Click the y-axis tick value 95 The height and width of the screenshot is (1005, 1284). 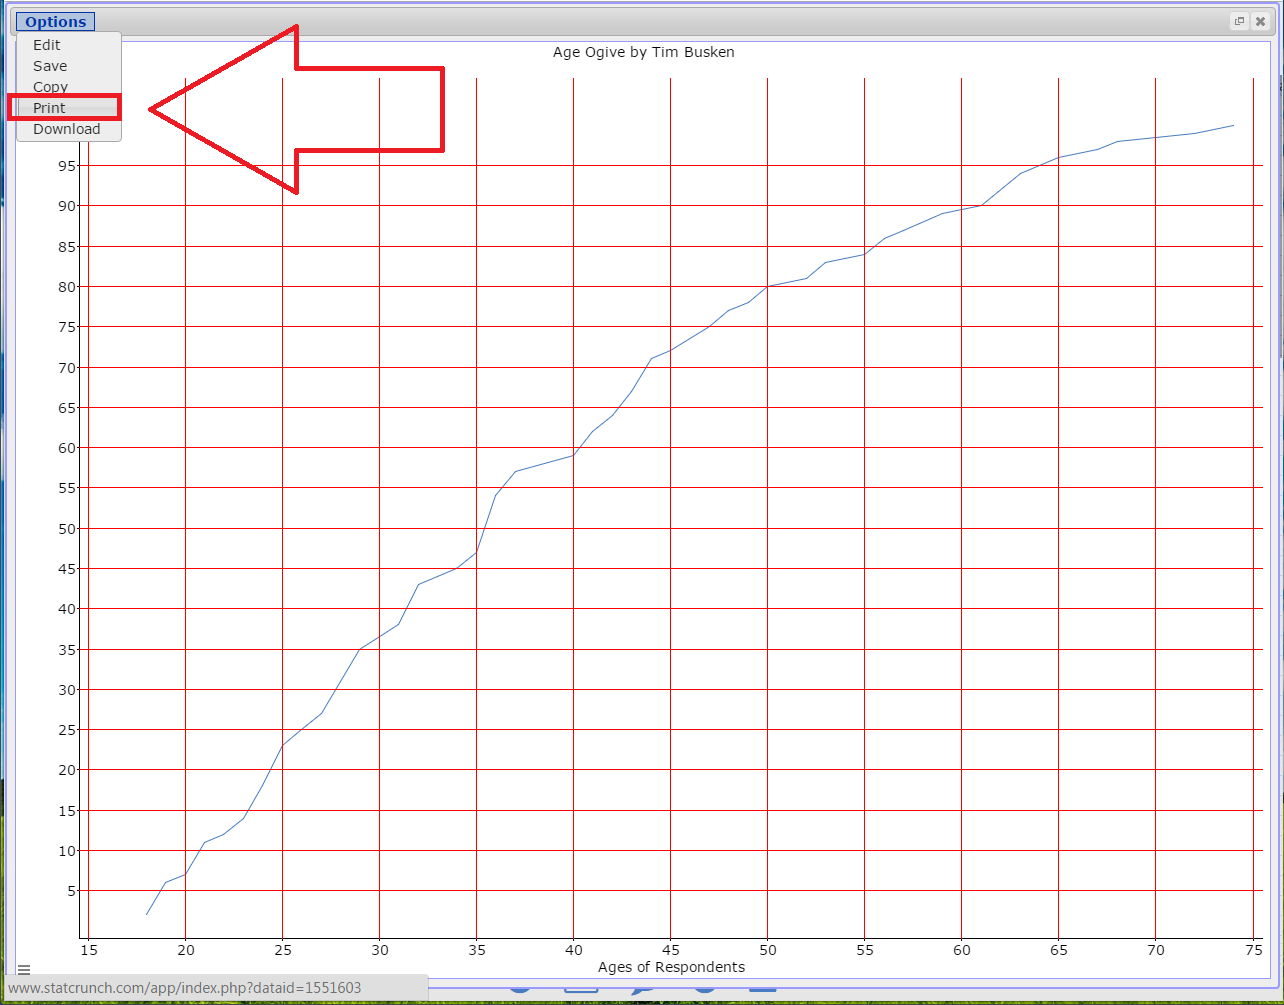(69, 165)
